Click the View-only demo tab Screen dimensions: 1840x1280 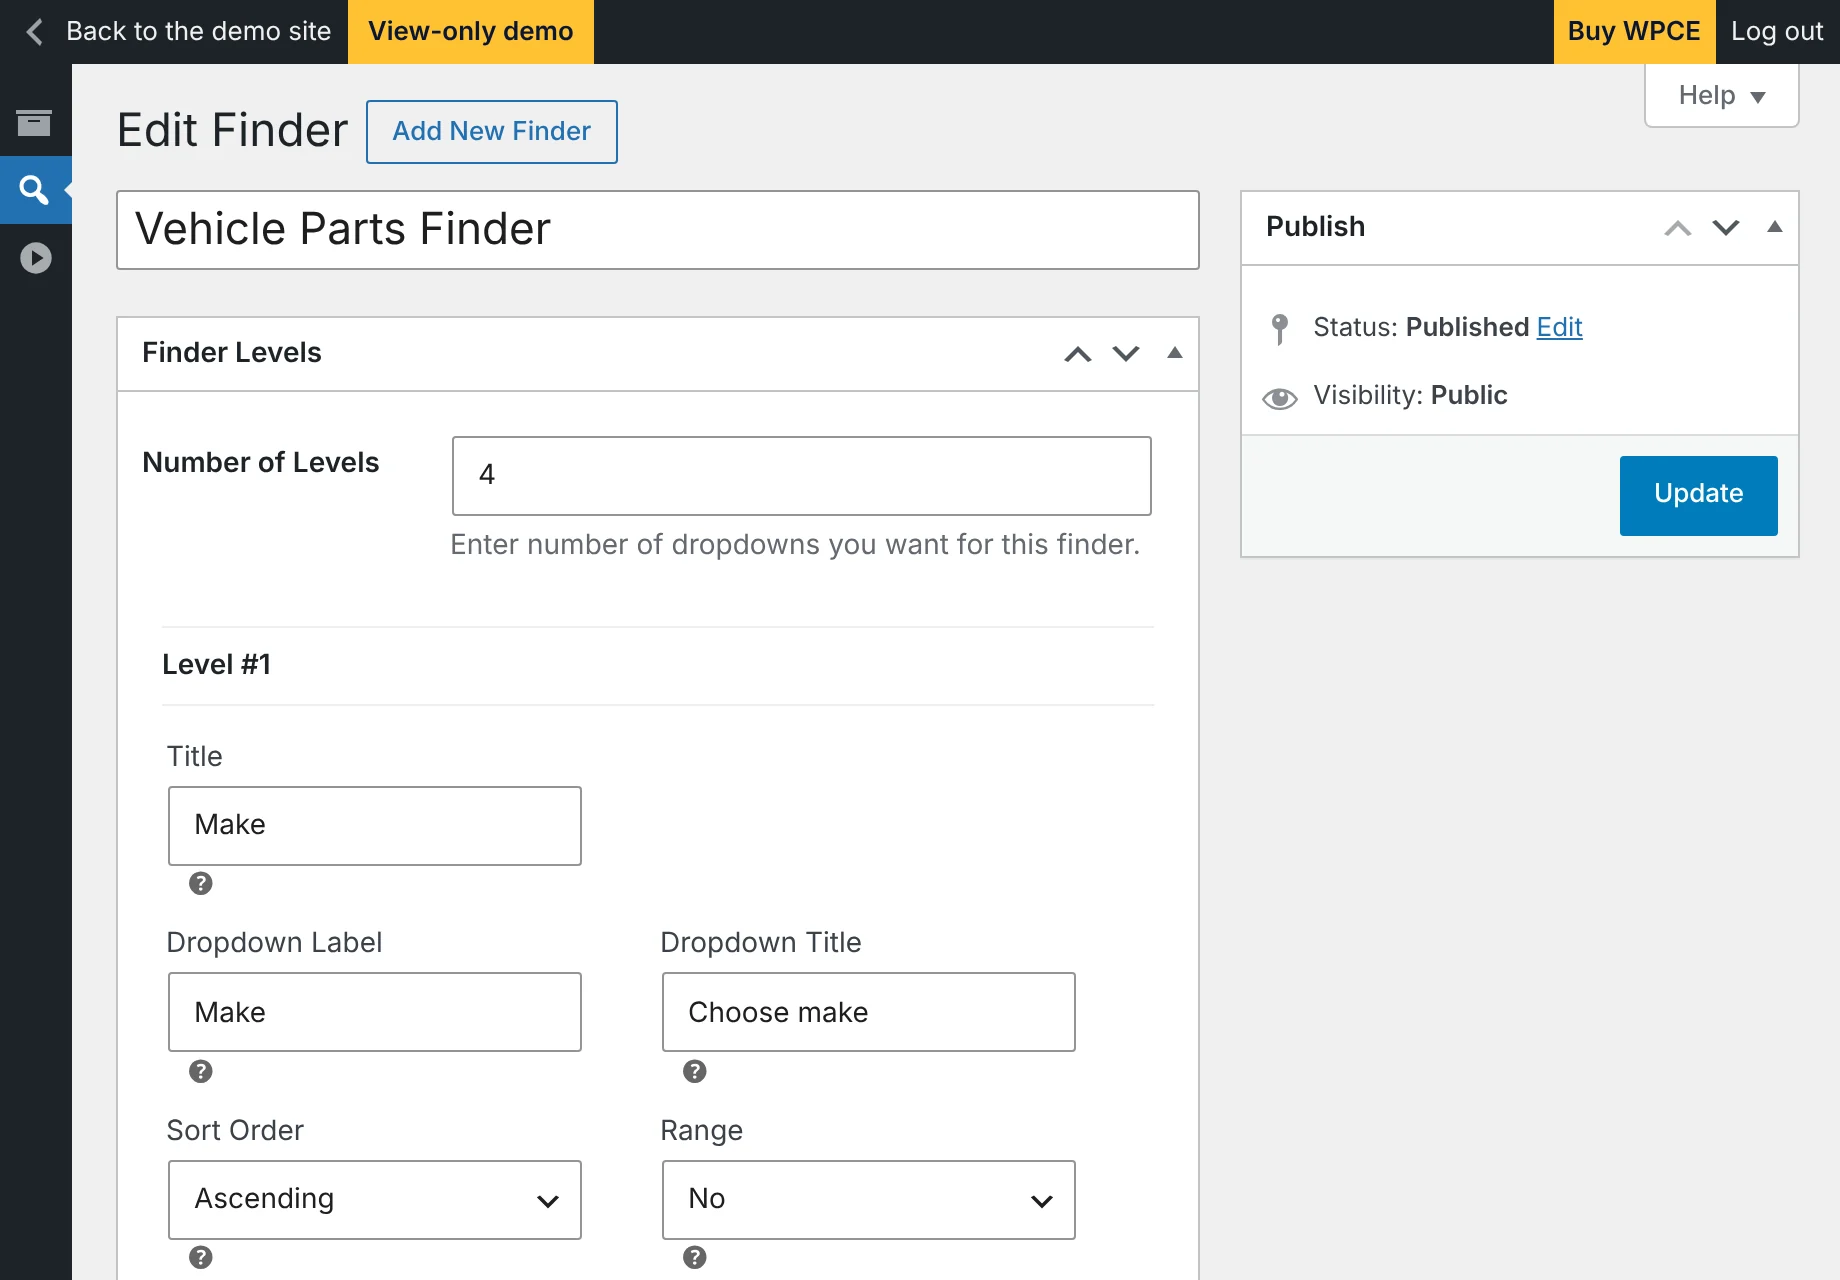[x=471, y=32]
